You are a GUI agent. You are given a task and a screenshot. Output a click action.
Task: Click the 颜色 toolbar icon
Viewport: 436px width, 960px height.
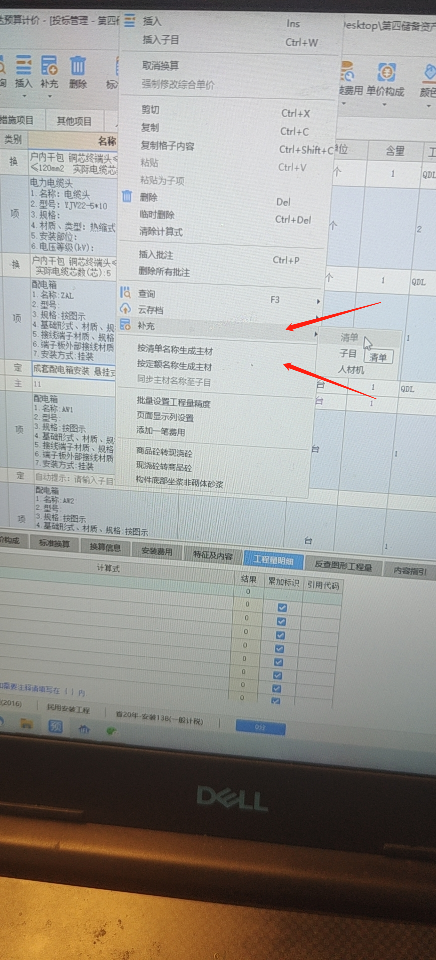430,73
